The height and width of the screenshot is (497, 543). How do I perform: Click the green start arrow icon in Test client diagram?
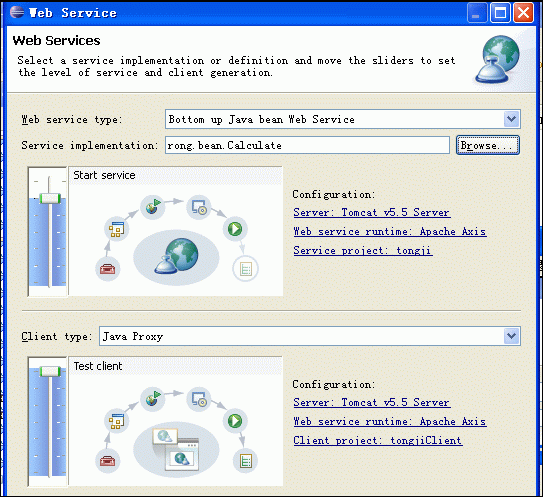tap(235, 421)
